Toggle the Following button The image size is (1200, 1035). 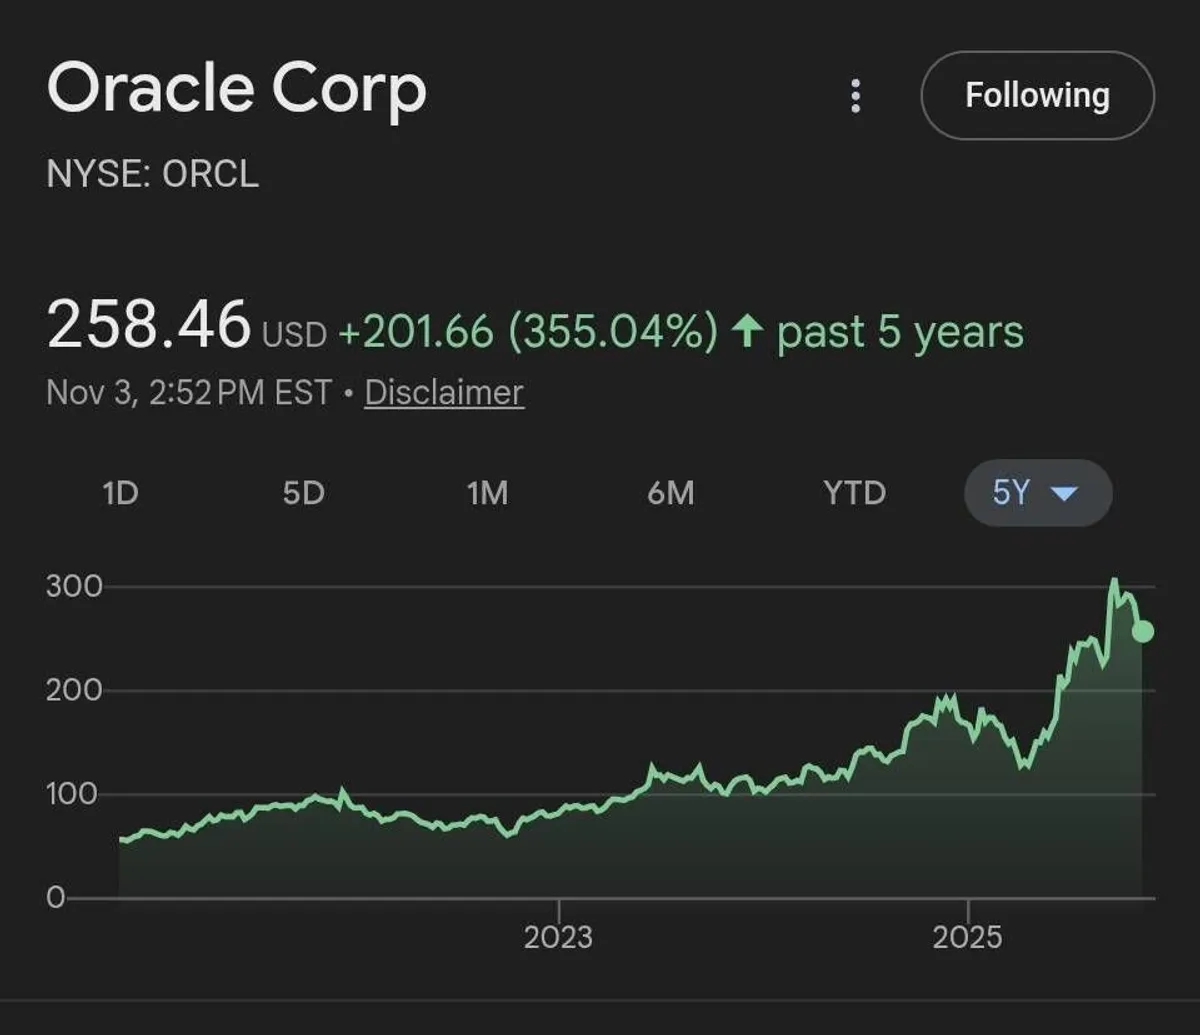[x=1037, y=96]
